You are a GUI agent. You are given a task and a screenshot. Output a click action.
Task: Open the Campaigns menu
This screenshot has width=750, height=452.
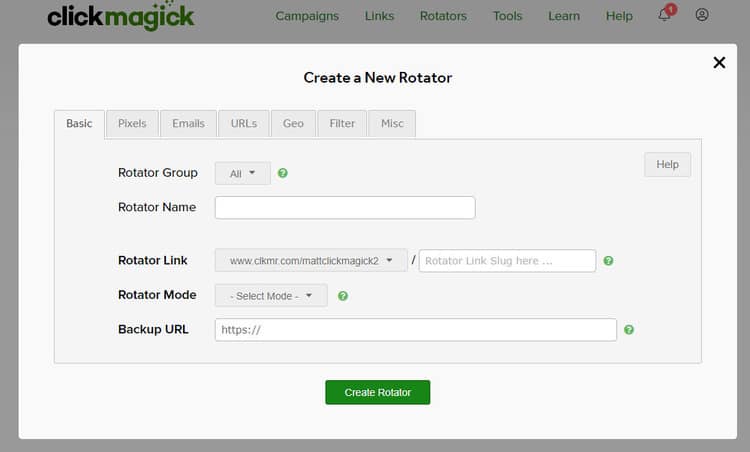307,16
